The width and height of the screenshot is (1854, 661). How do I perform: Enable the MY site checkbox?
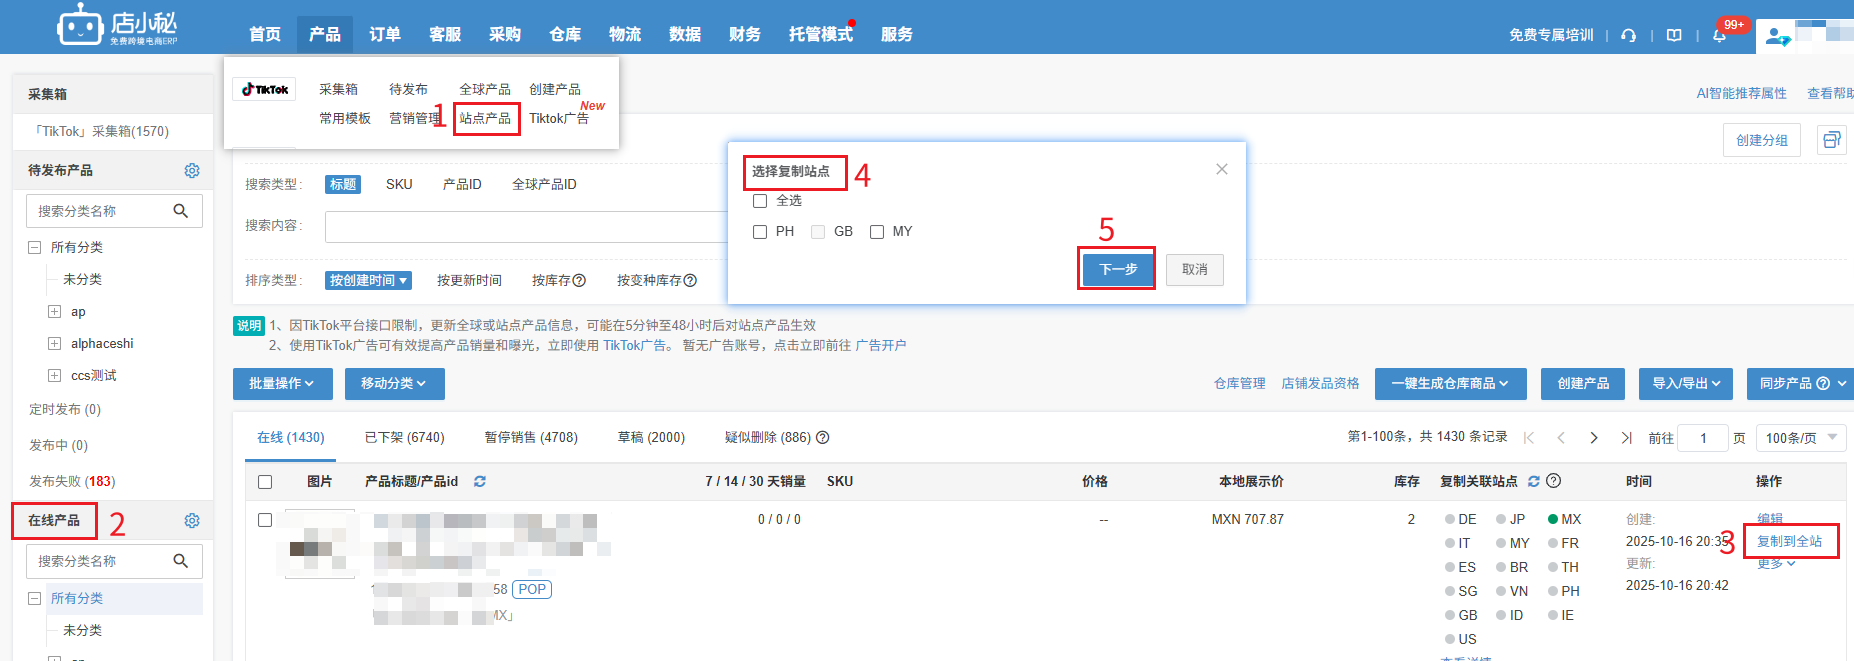(877, 232)
